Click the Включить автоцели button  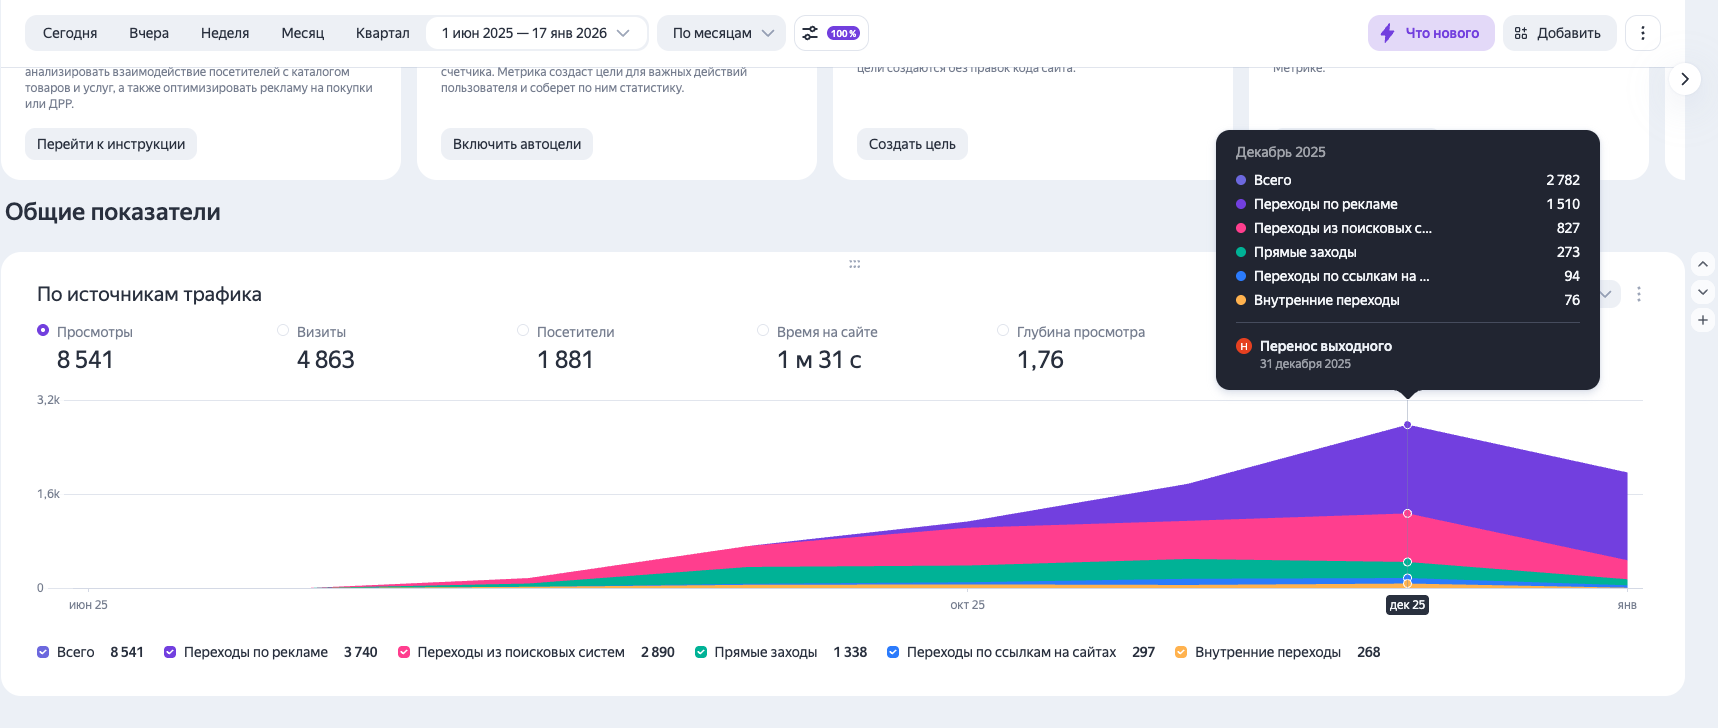click(516, 144)
